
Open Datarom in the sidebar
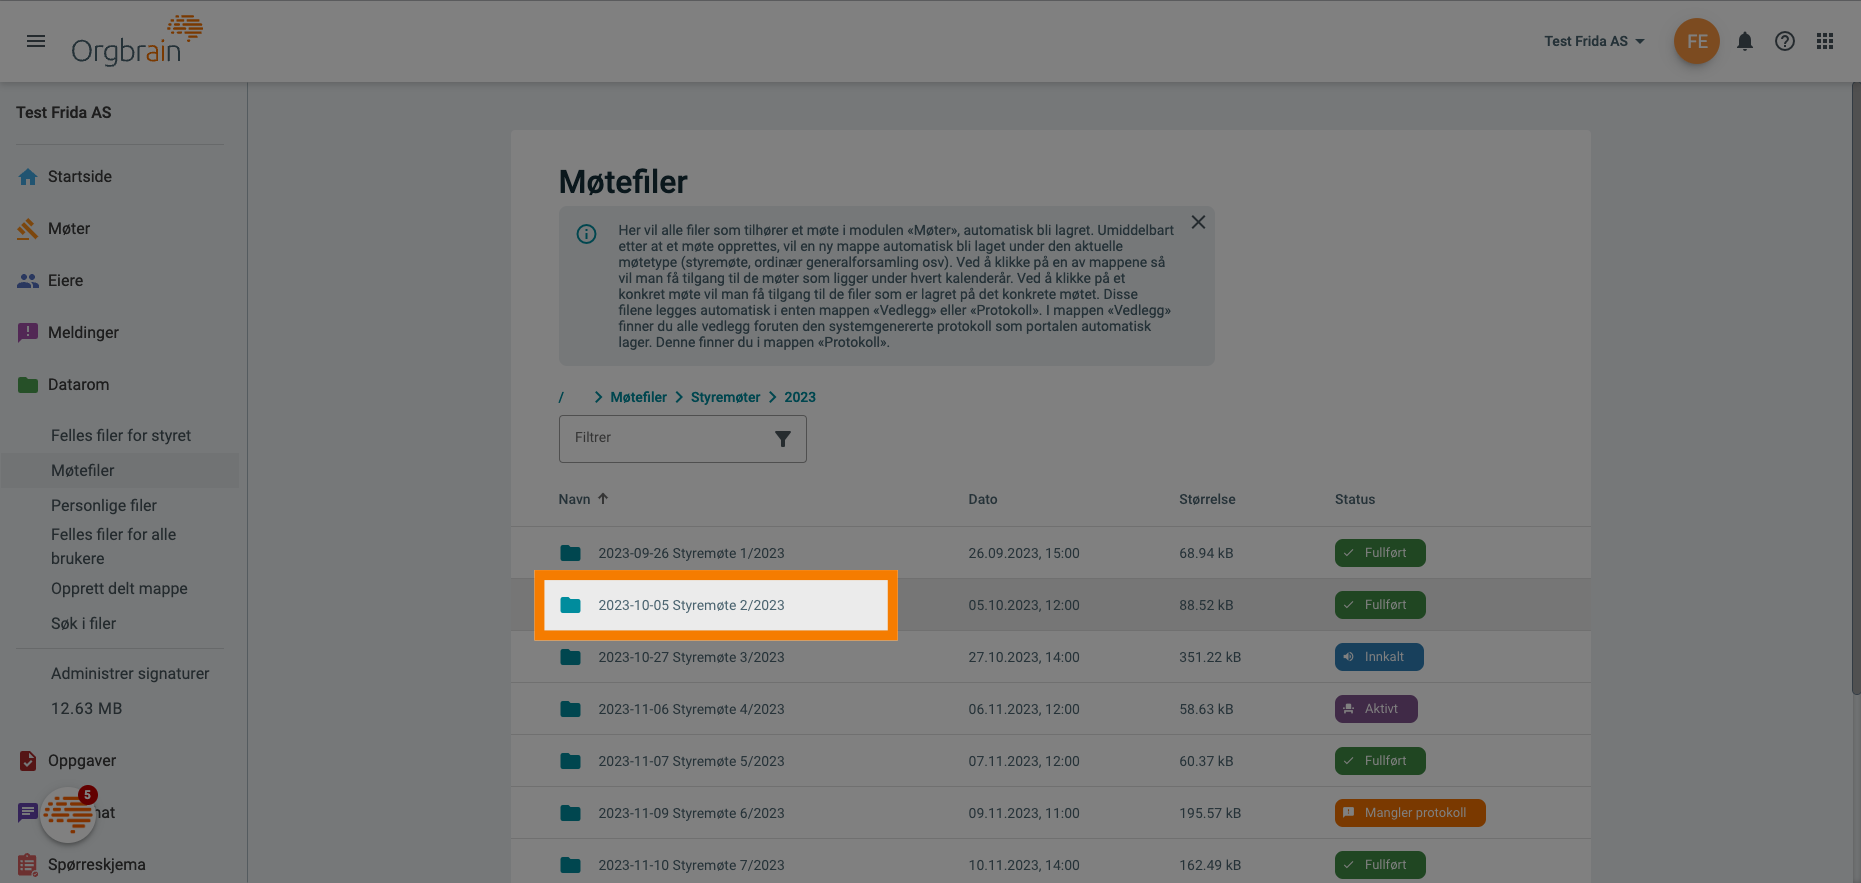[x=79, y=384]
